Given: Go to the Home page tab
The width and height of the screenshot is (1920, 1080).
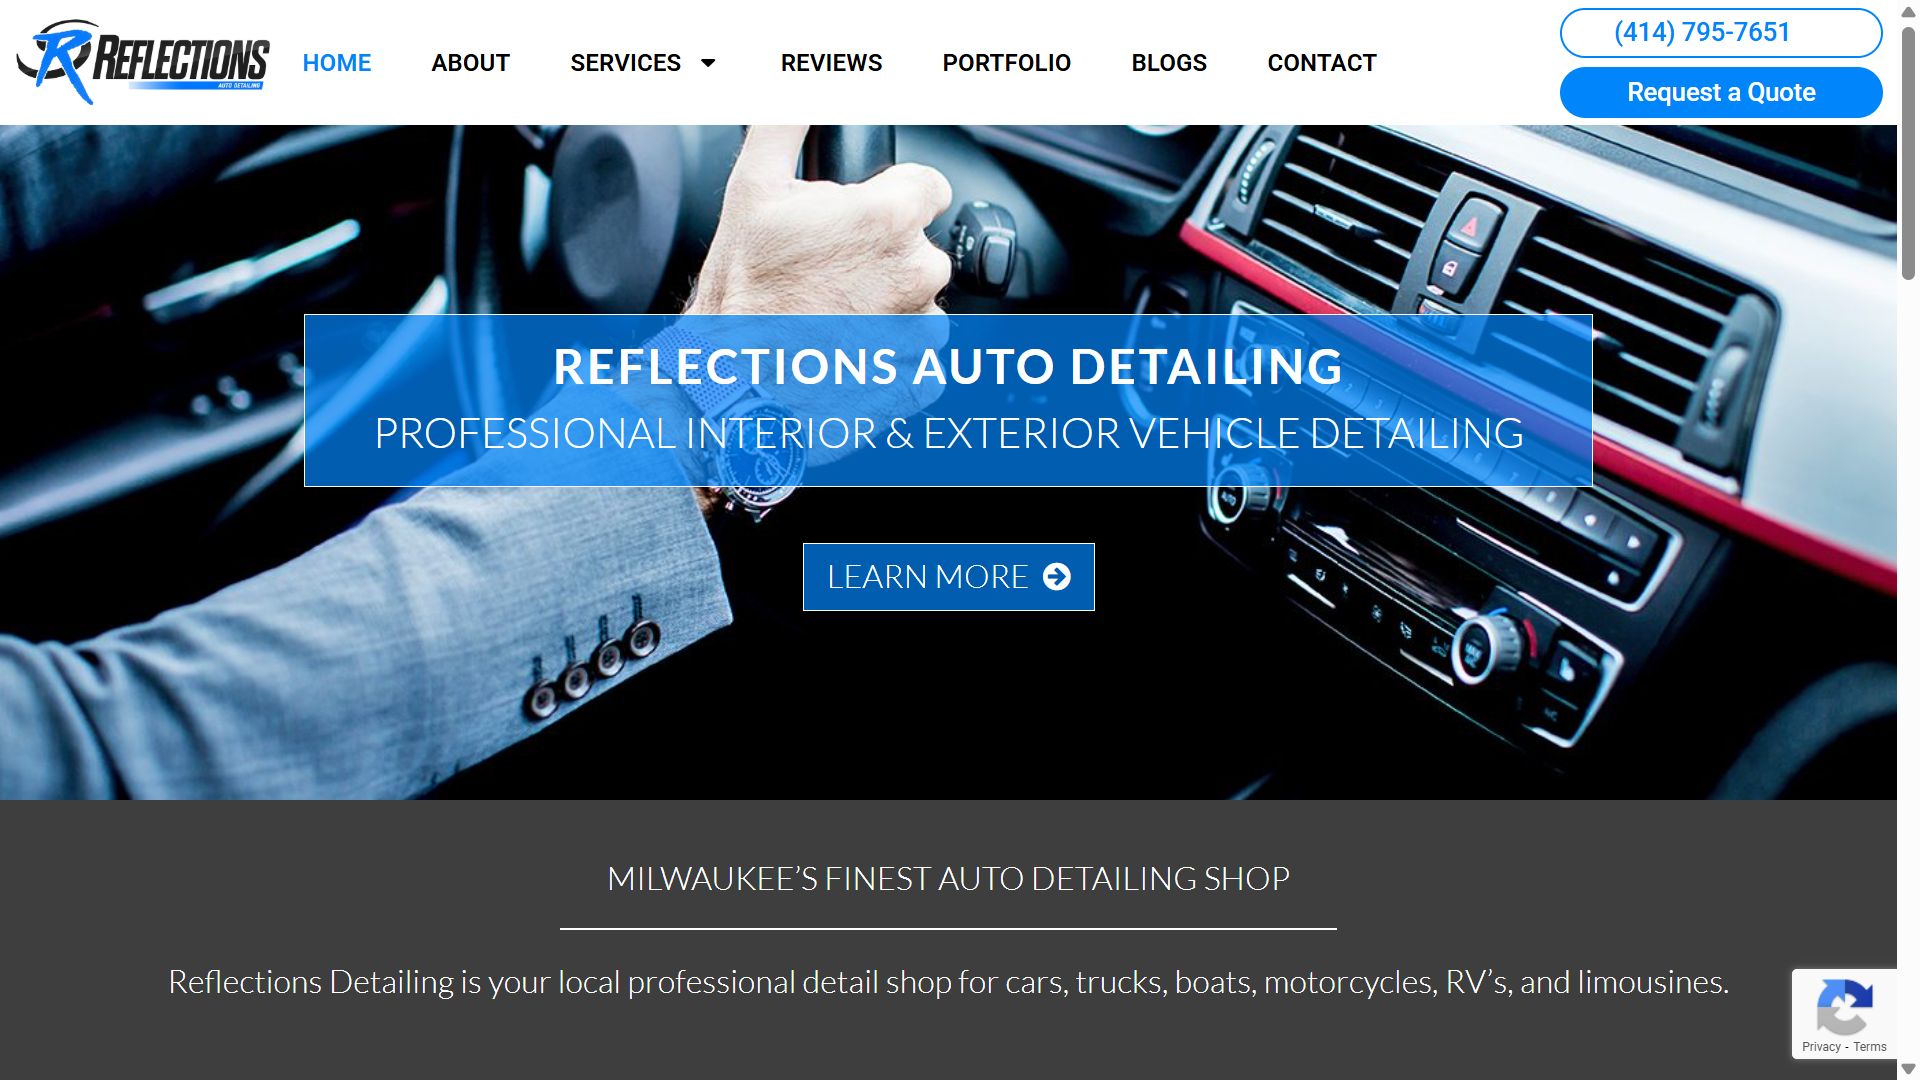Looking at the screenshot, I should tap(337, 63).
